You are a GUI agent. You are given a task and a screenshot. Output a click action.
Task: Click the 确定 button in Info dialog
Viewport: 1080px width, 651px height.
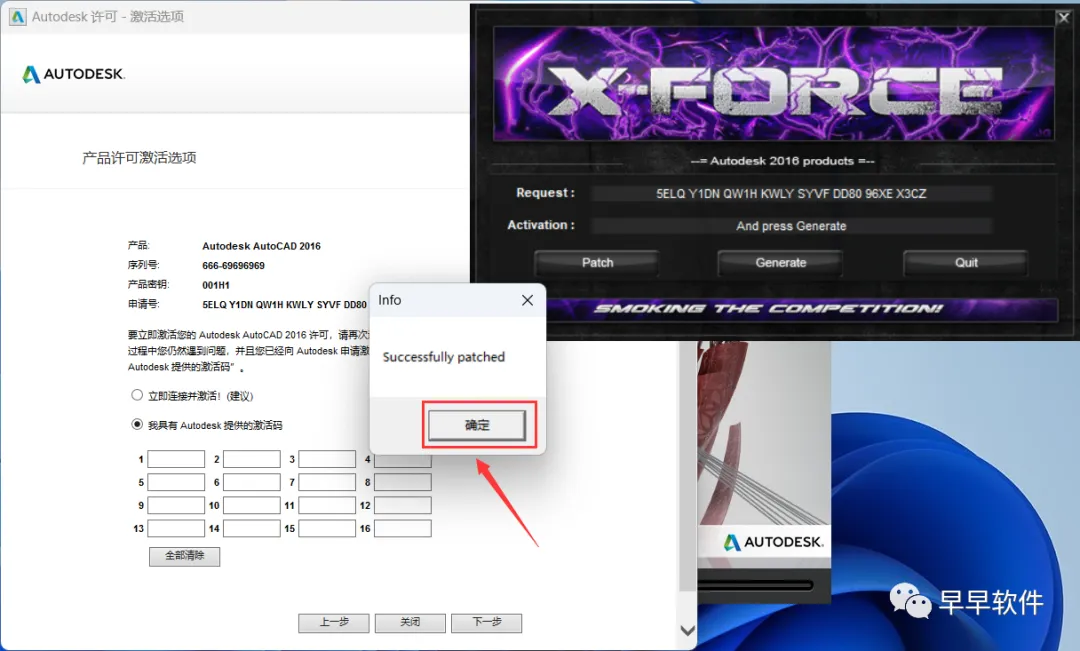click(477, 425)
